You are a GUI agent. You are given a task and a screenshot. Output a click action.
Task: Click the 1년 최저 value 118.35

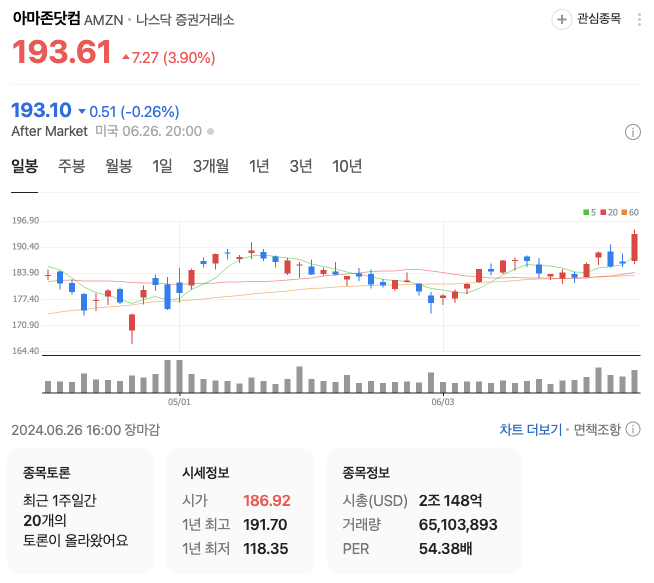[x=265, y=549]
